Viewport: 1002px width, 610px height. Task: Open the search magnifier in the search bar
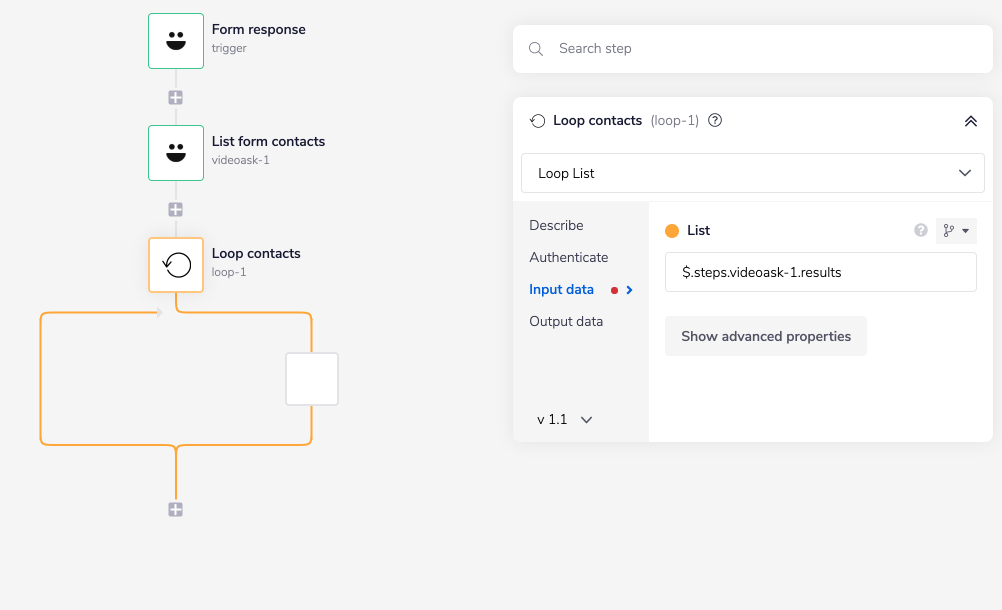click(536, 48)
